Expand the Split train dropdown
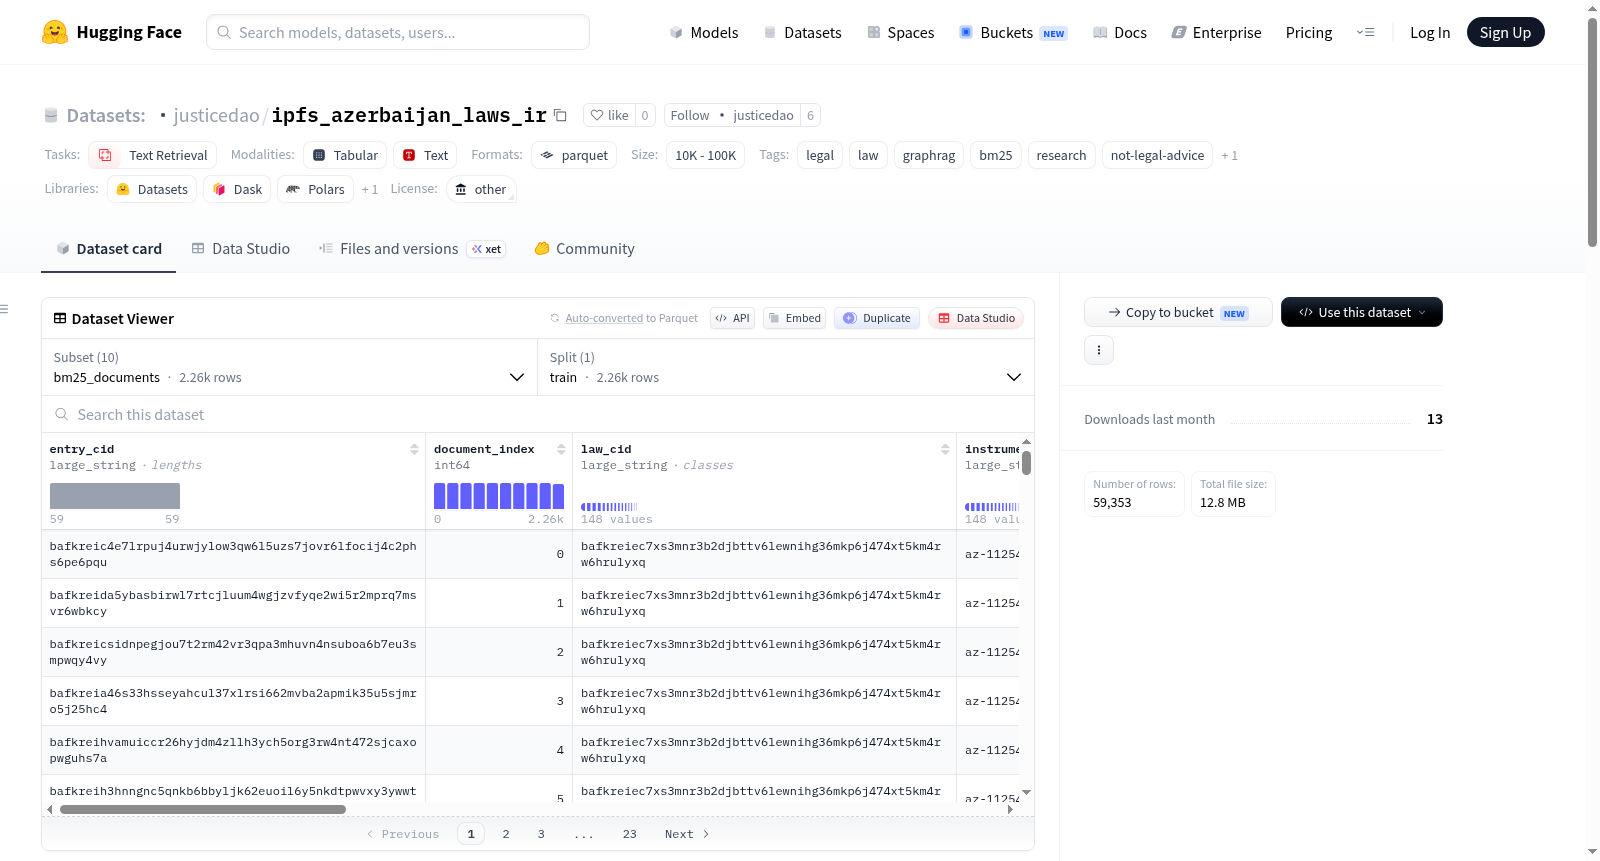This screenshot has width=1600, height=861. (786, 367)
